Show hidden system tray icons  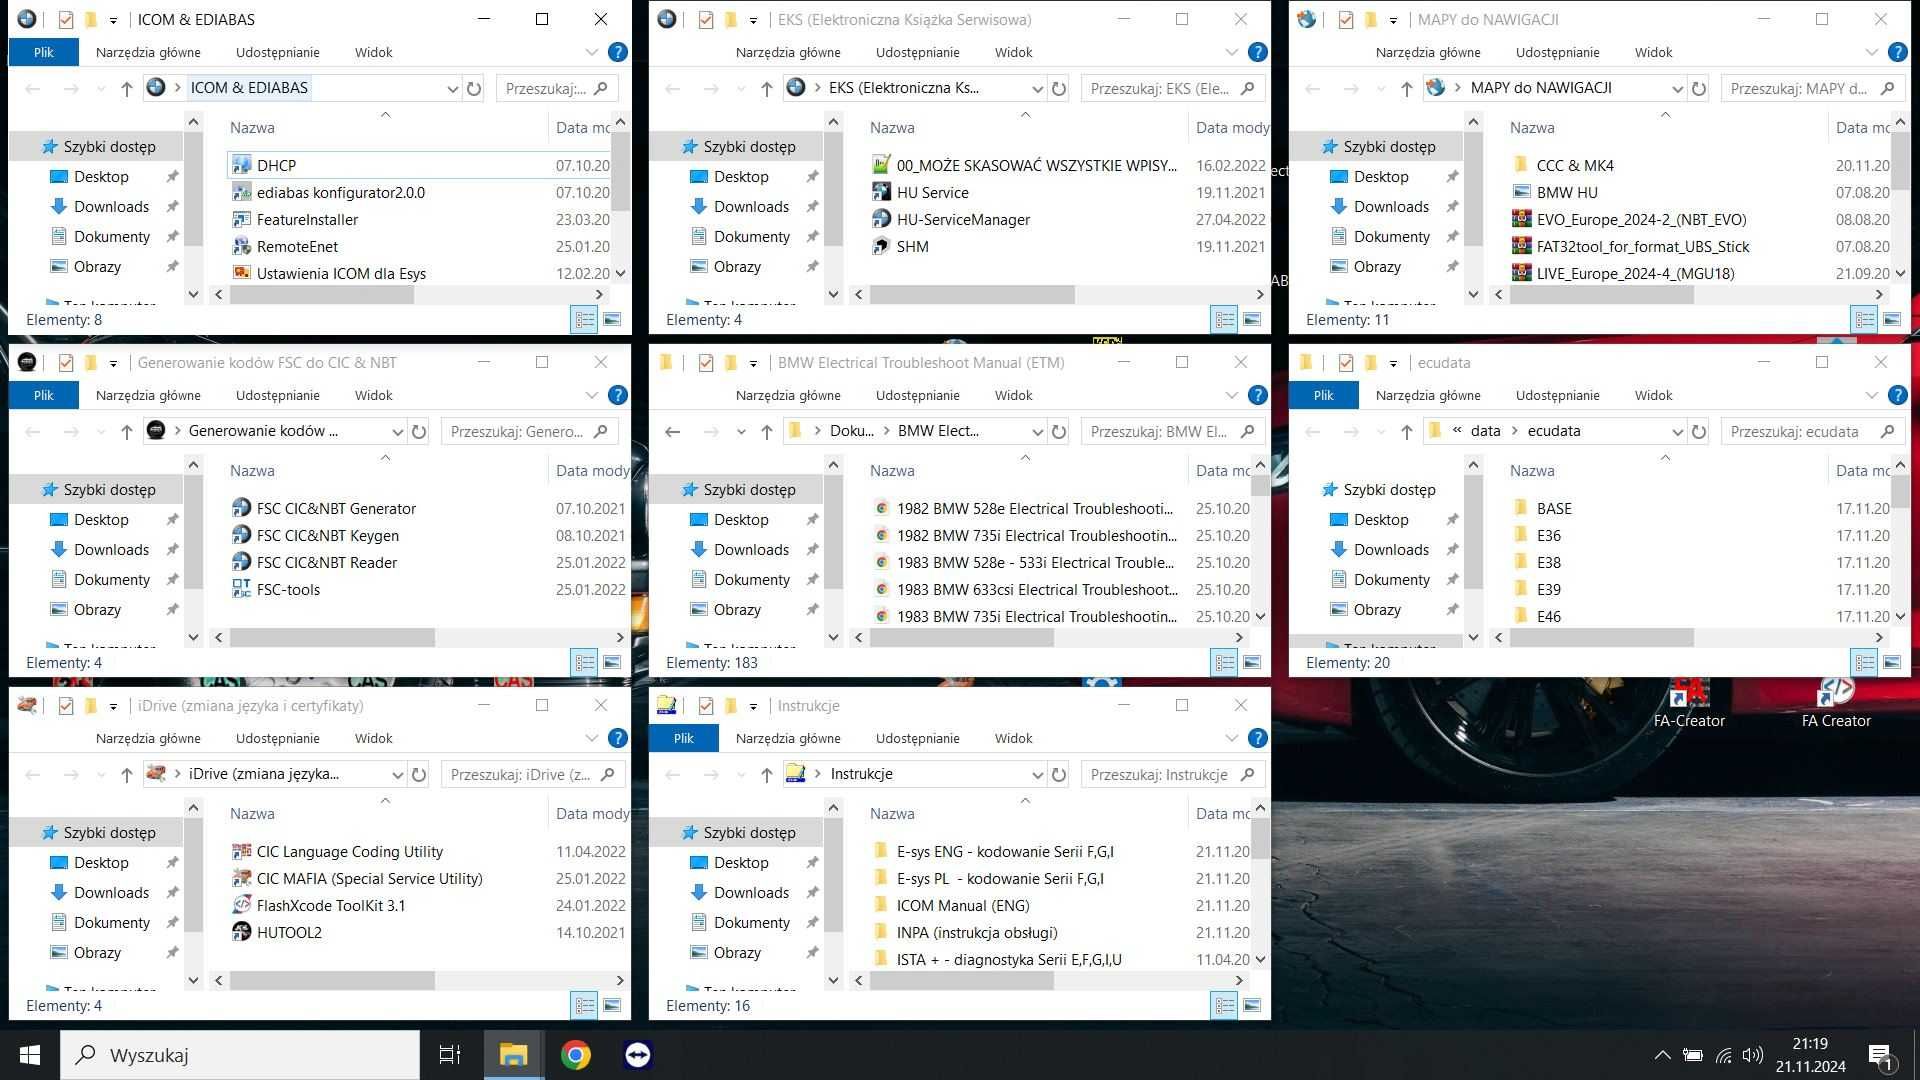point(1662,1055)
